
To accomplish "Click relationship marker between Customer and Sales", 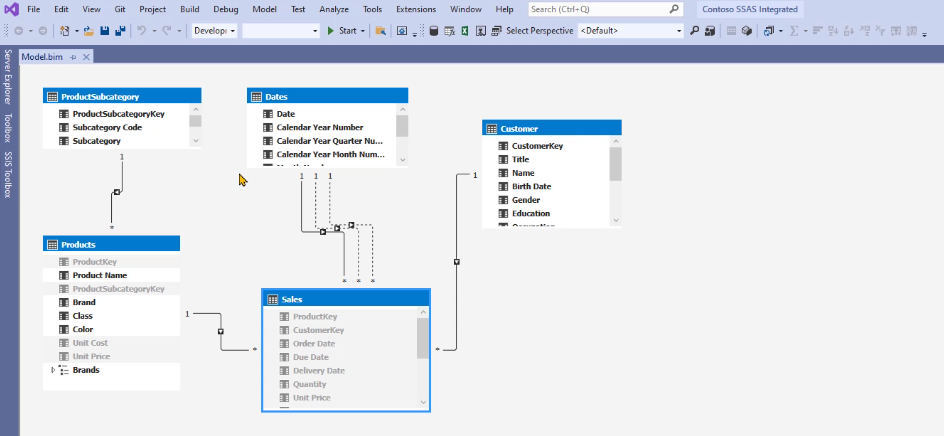I will click(457, 262).
